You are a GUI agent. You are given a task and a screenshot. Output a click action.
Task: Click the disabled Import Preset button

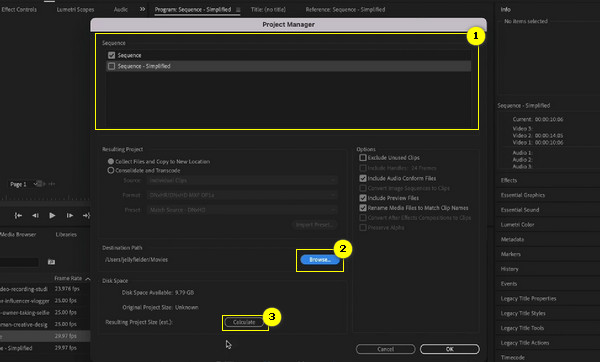click(315, 225)
